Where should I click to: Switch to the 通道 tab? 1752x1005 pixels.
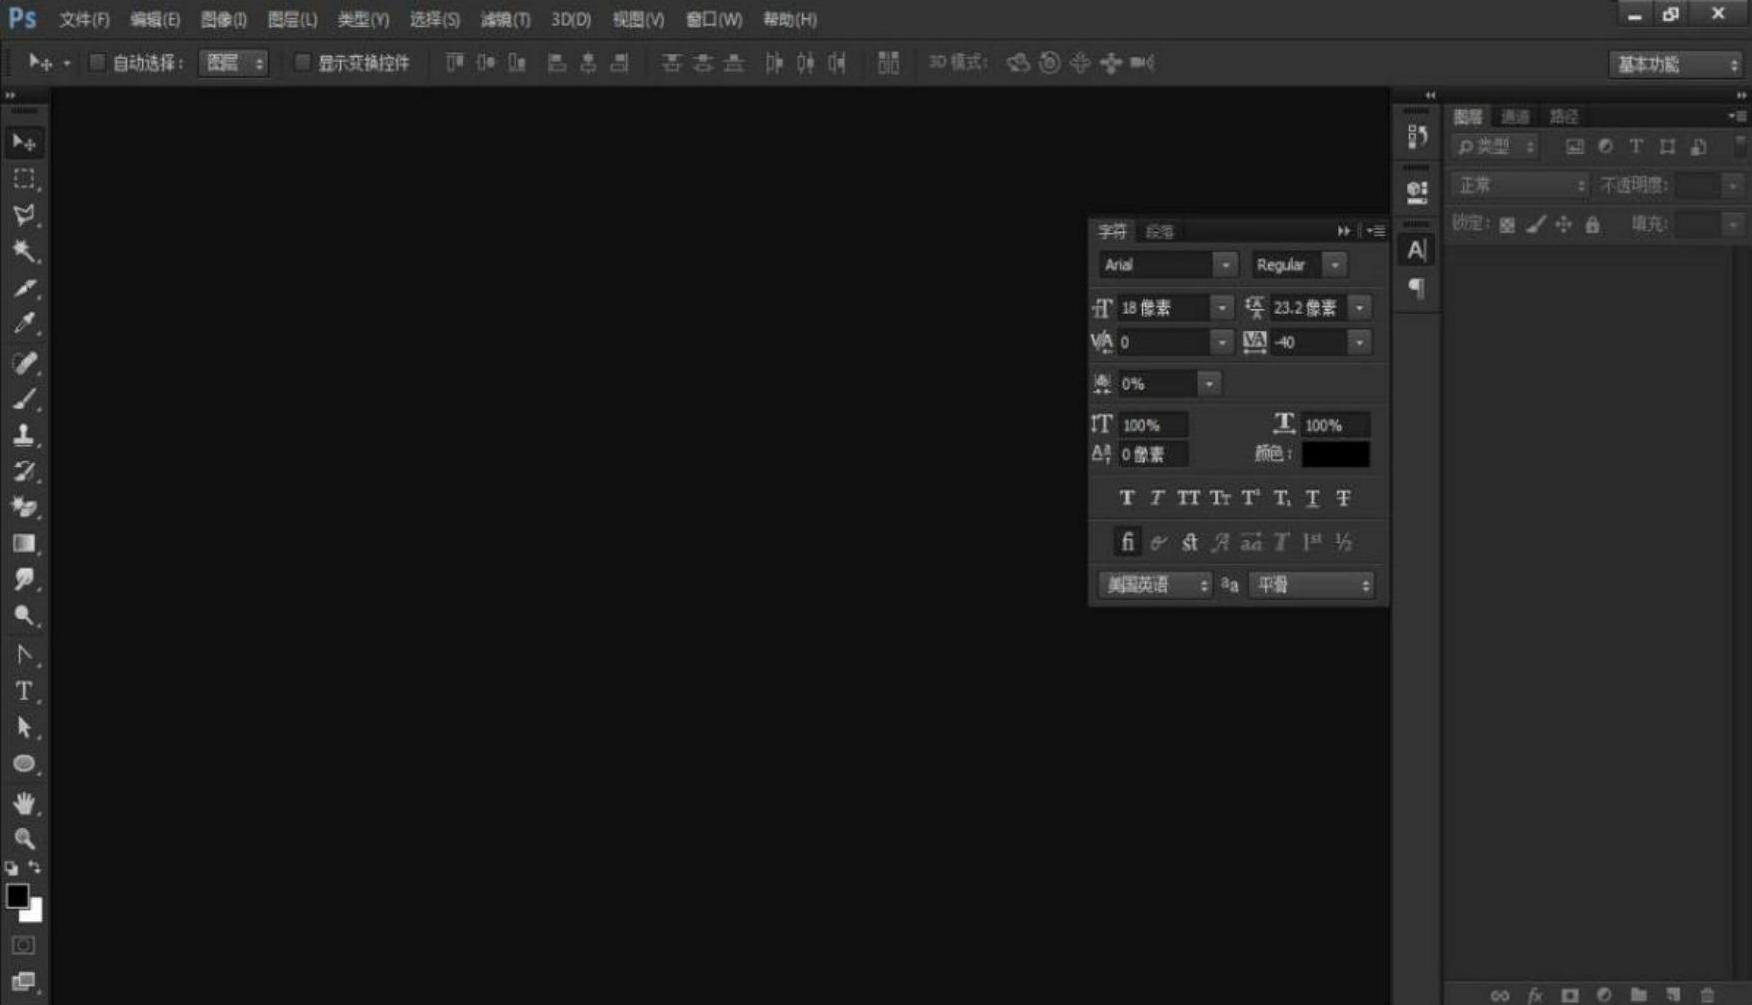coord(1516,117)
